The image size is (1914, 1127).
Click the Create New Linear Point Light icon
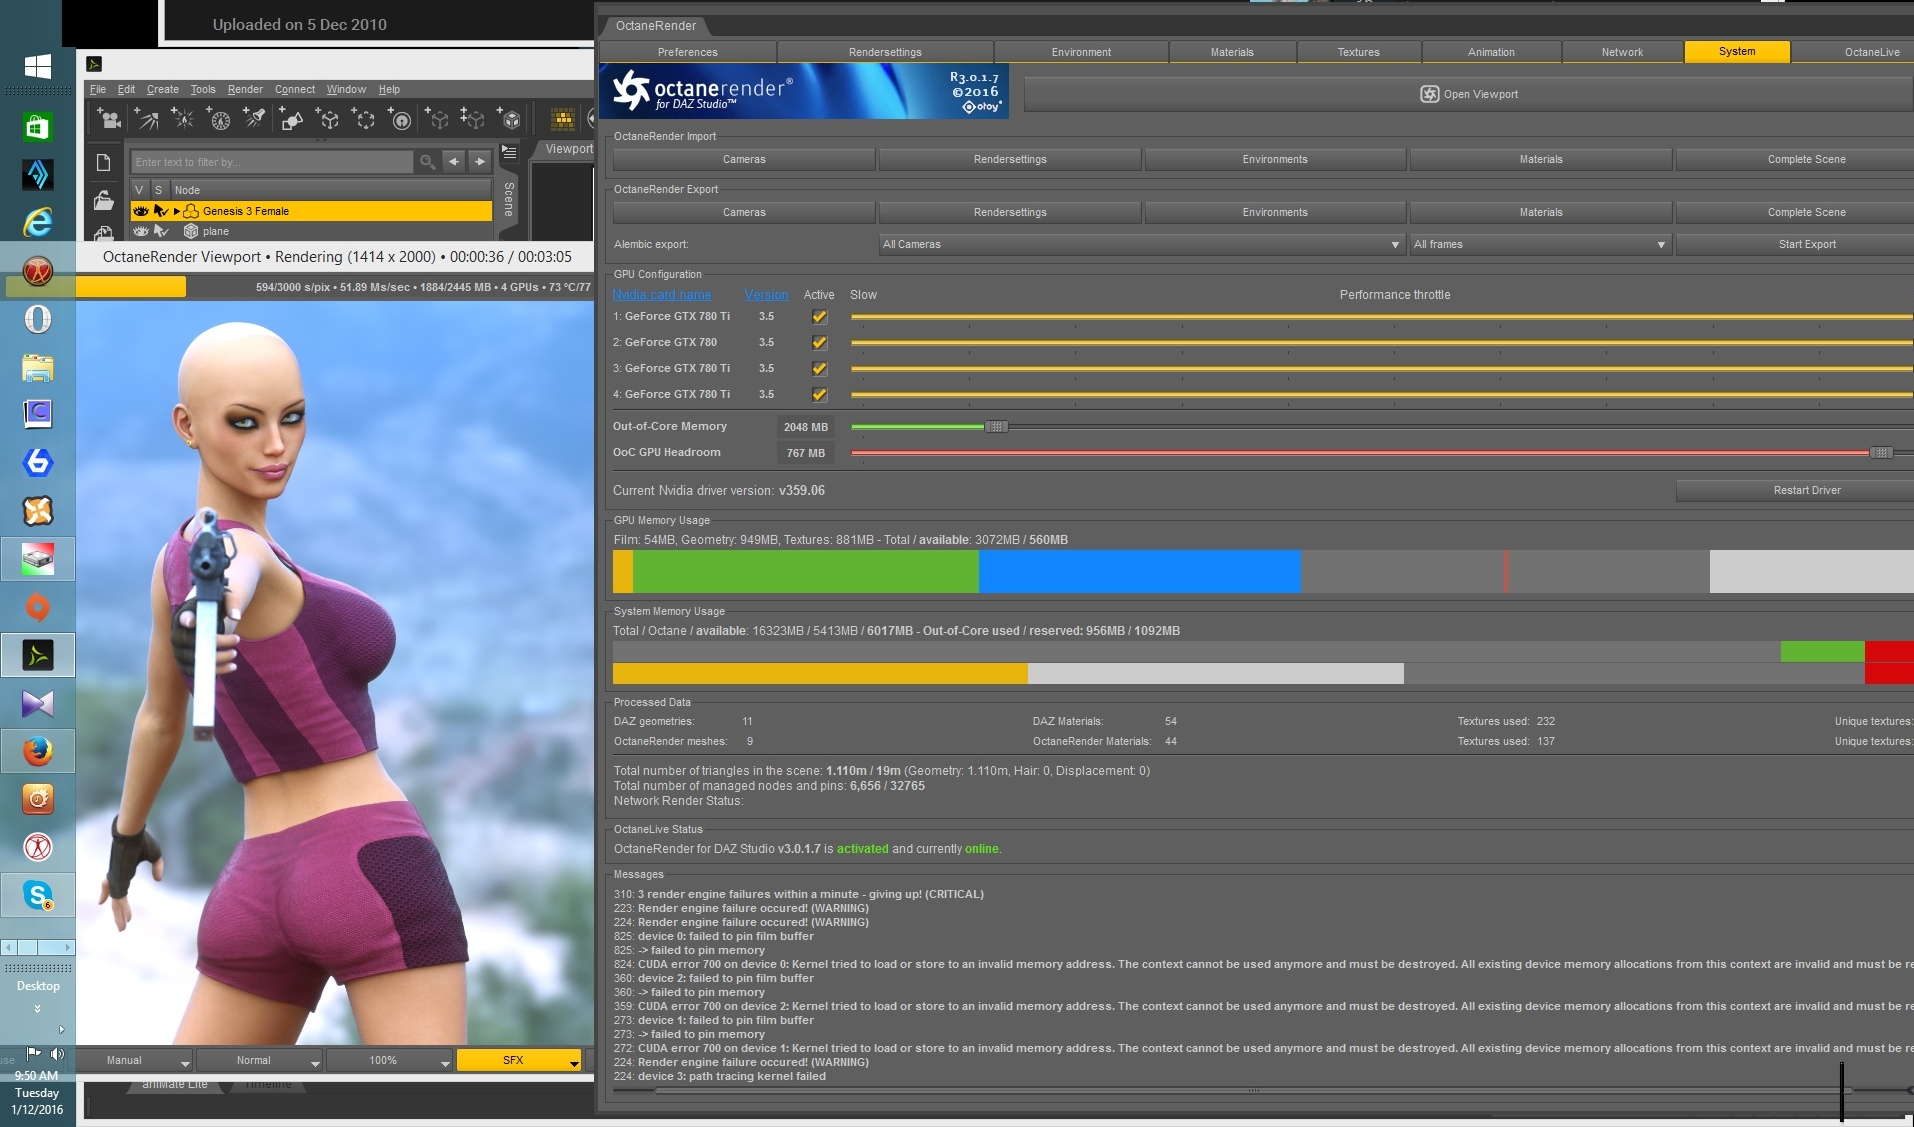219,120
